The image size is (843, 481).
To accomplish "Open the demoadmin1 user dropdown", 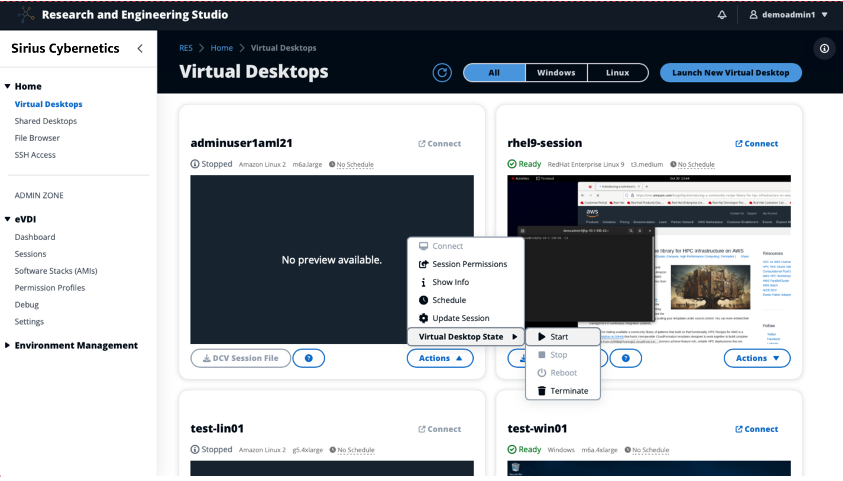I will point(788,15).
